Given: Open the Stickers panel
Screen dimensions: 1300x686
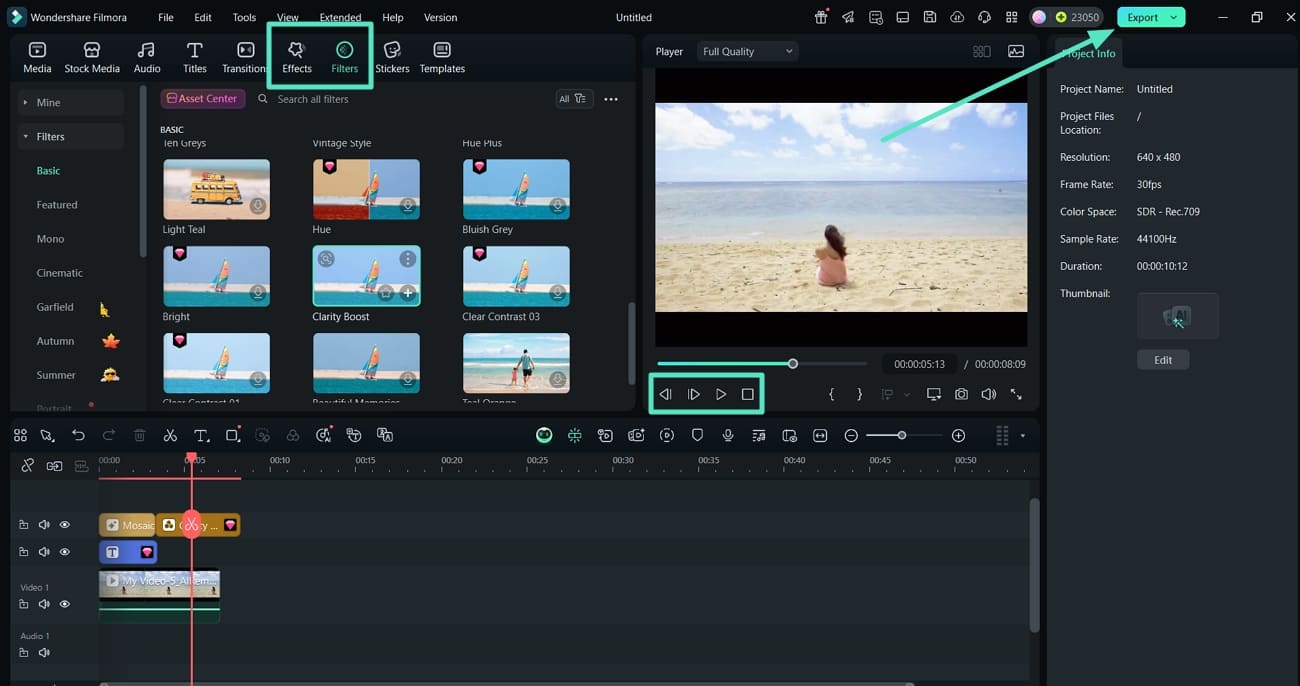Looking at the screenshot, I should tap(392, 57).
